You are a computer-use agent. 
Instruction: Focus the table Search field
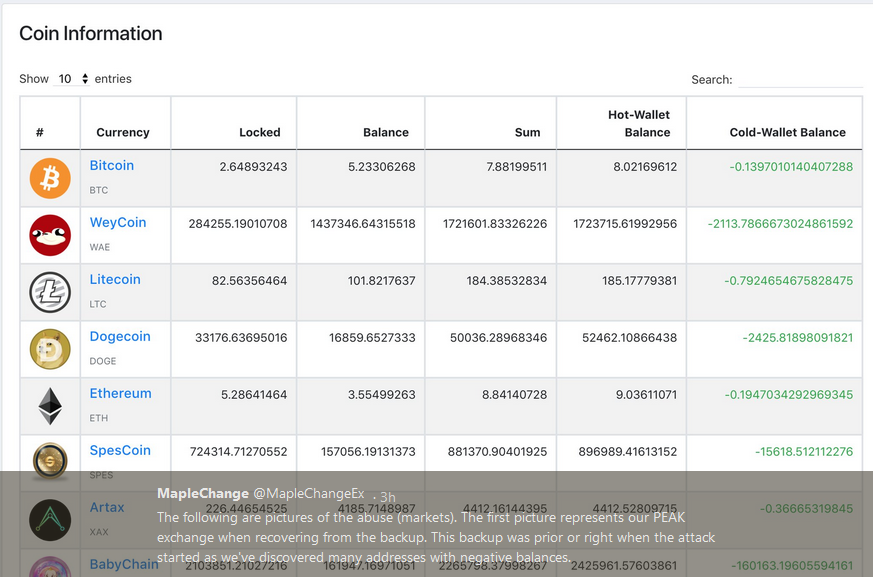coord(800,79)
